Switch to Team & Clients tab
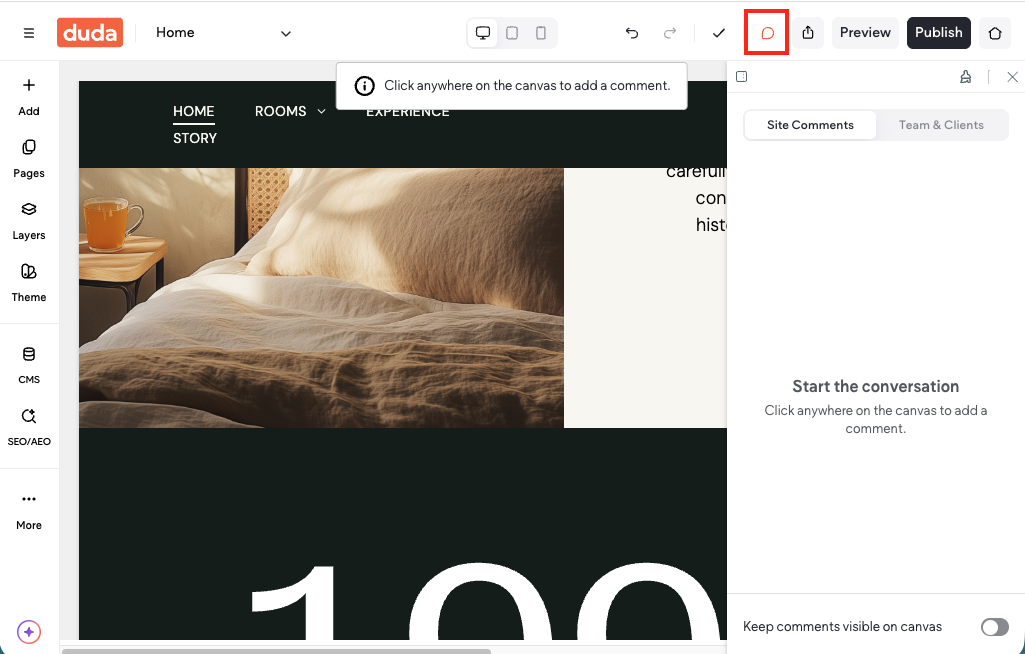Screen dimensions: 1025x654 pos(941,125)
